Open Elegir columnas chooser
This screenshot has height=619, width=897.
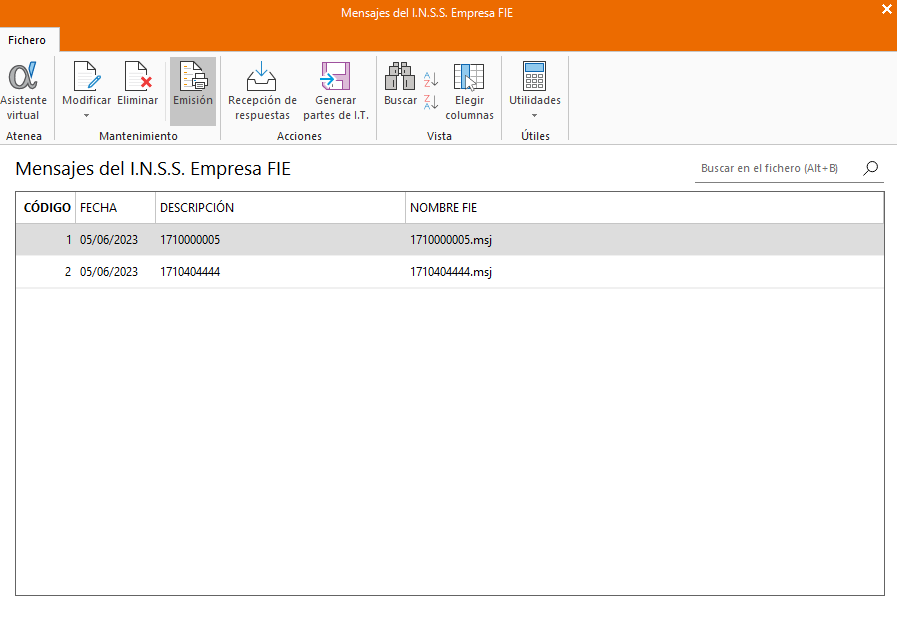(x=469, y=78)
